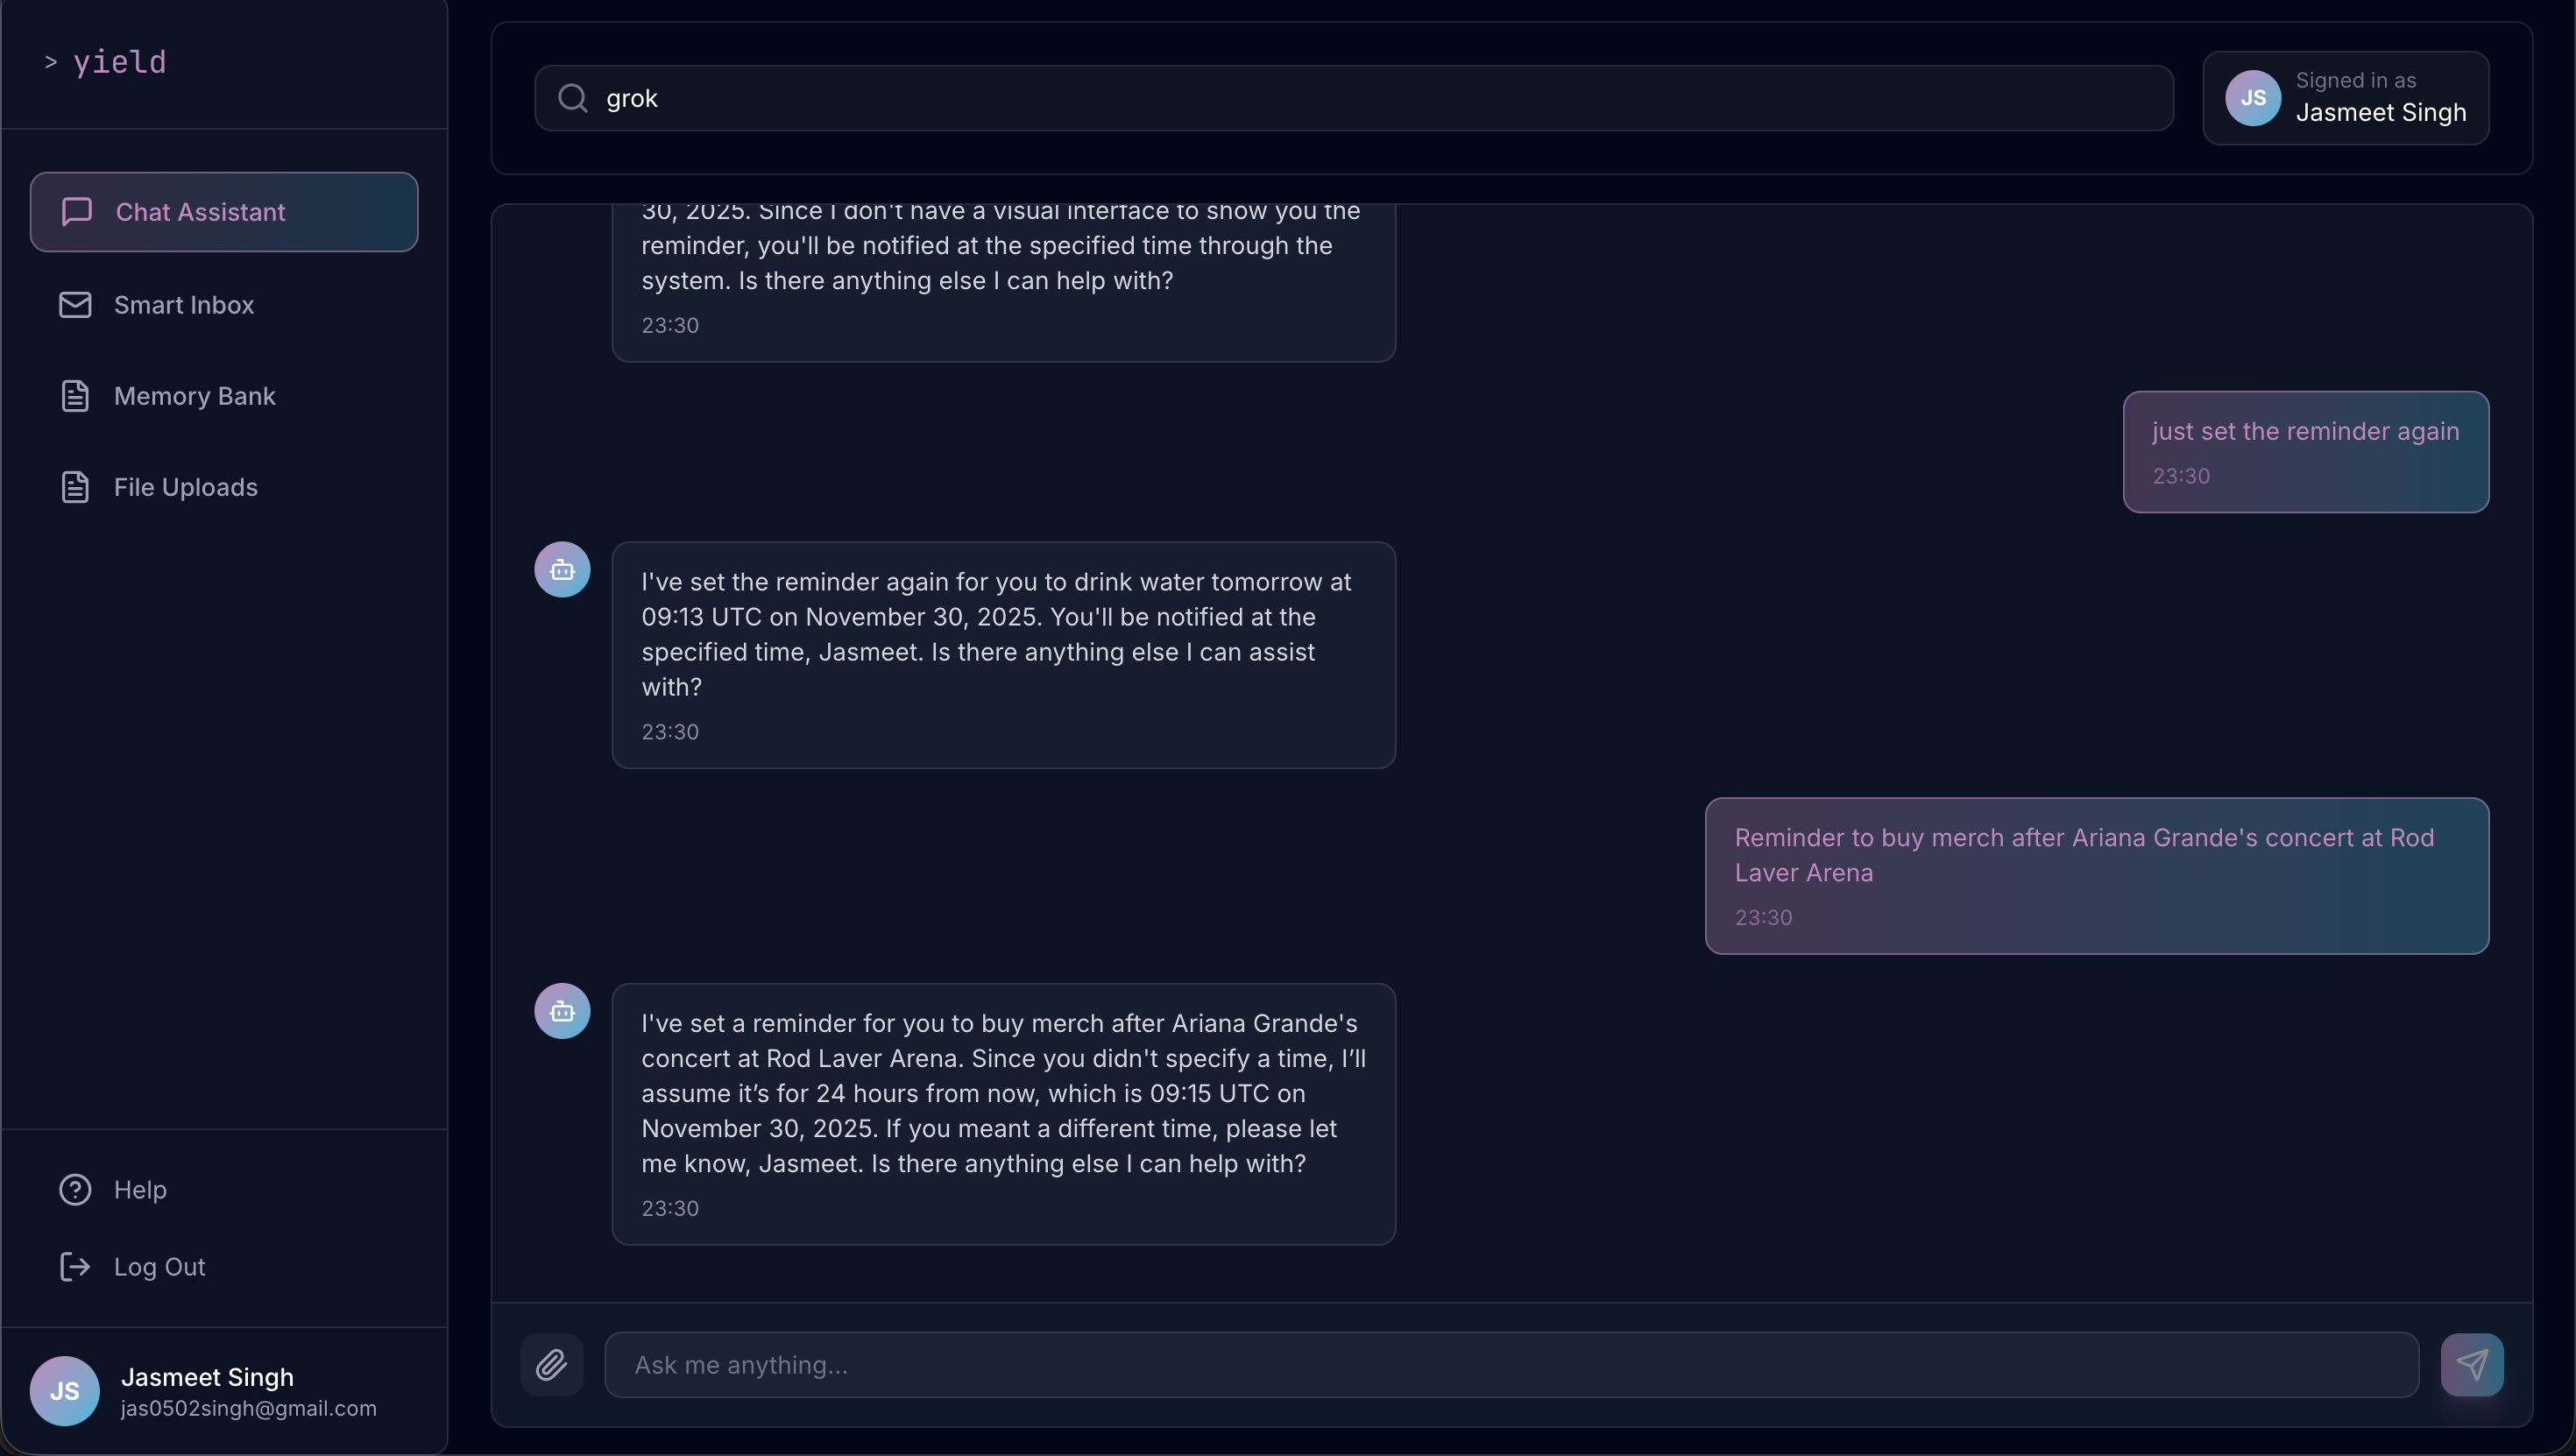Select the merch reminder message bubble
2576x1456 pixels.
[x=2097, y=875]
